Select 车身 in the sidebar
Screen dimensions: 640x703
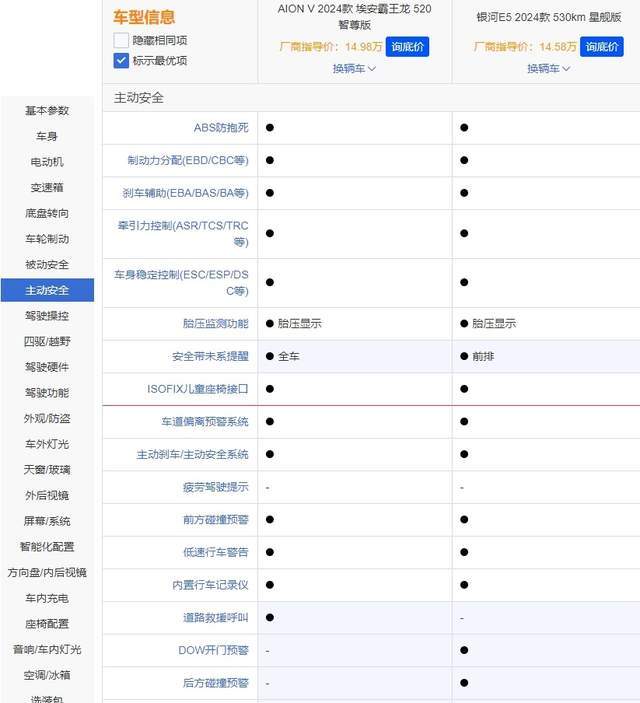(x=47, y=136)
